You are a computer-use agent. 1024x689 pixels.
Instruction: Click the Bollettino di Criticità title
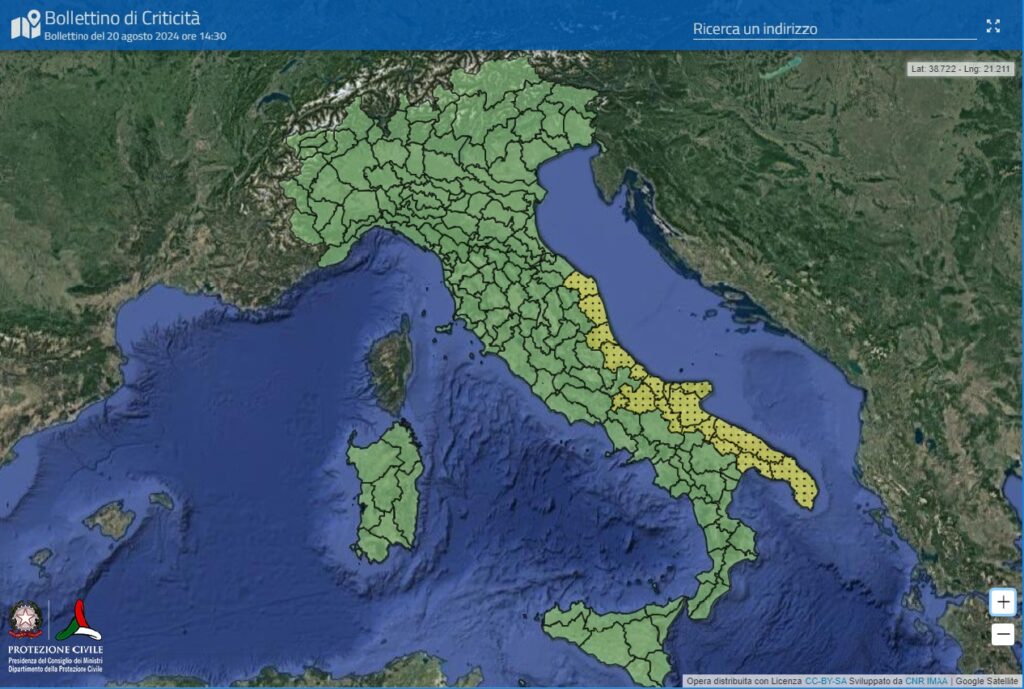tap(122, 18)
